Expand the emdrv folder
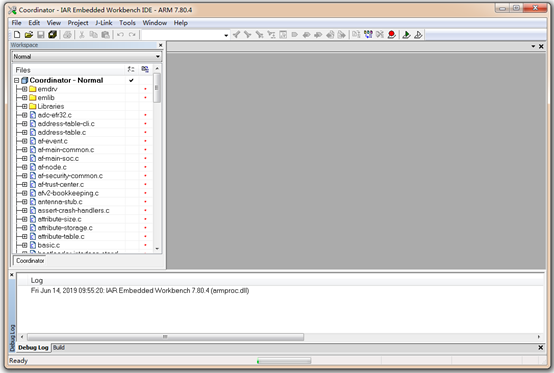The width and height of the screenshot is (554, 373). tap(24, 89)
